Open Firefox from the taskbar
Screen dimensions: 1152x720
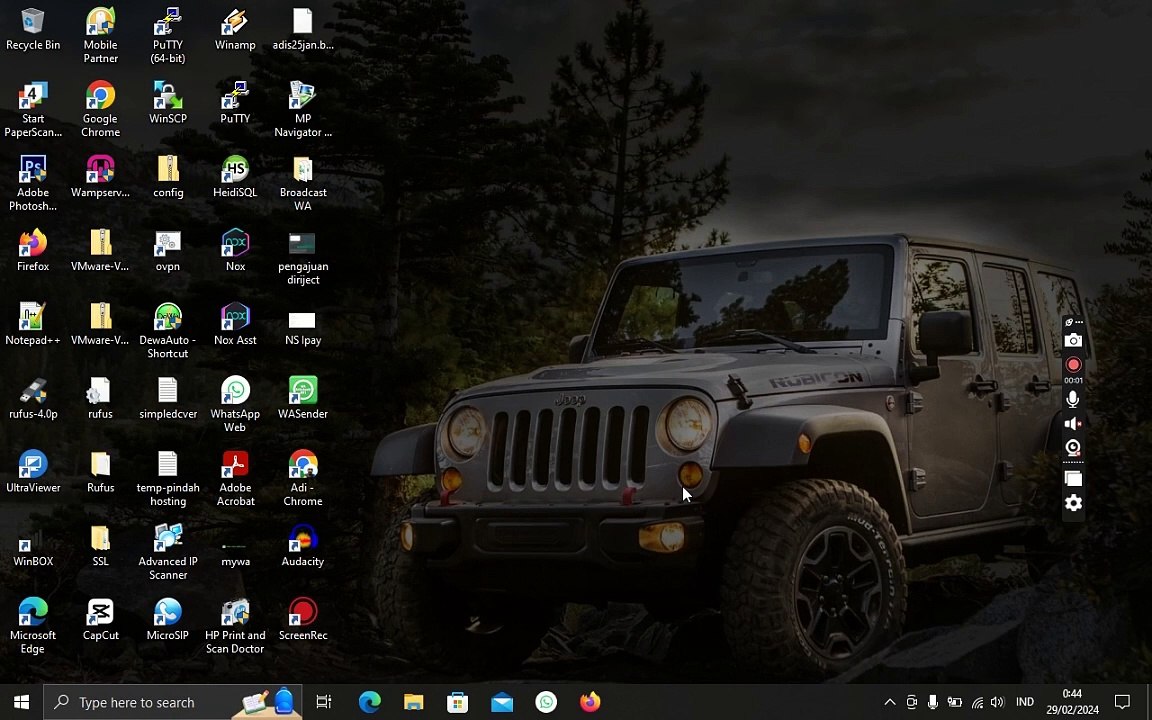590,702
